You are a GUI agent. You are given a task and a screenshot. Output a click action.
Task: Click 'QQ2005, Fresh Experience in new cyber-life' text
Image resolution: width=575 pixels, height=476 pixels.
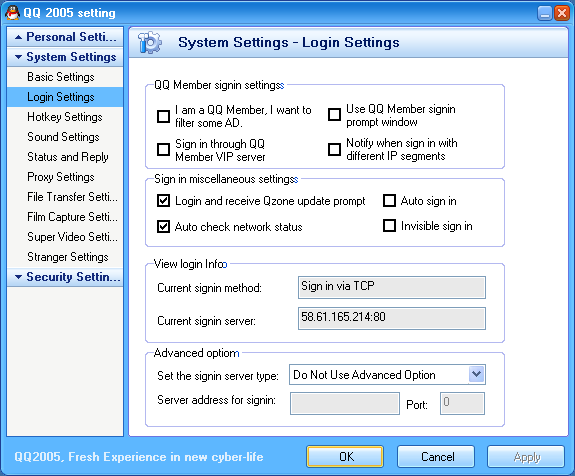click(139, 457)
